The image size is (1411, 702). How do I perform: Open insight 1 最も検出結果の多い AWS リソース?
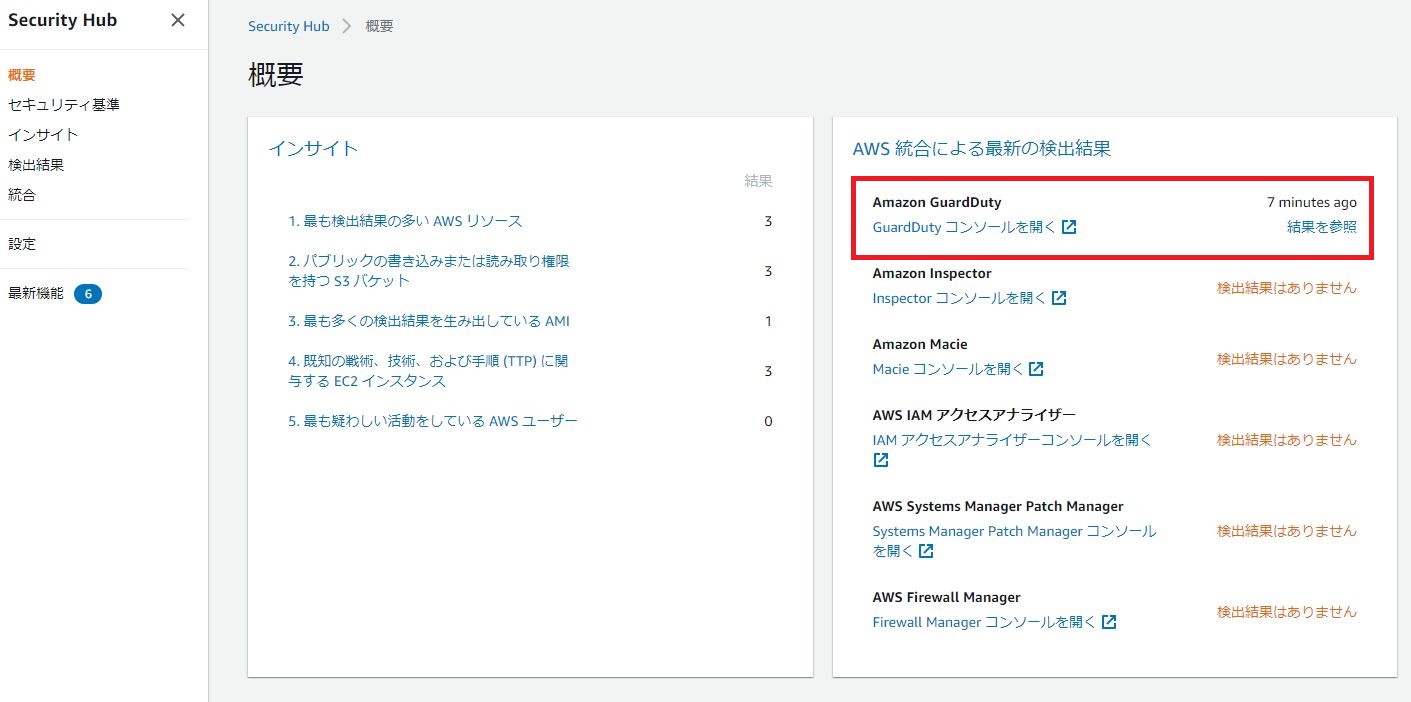405,221
